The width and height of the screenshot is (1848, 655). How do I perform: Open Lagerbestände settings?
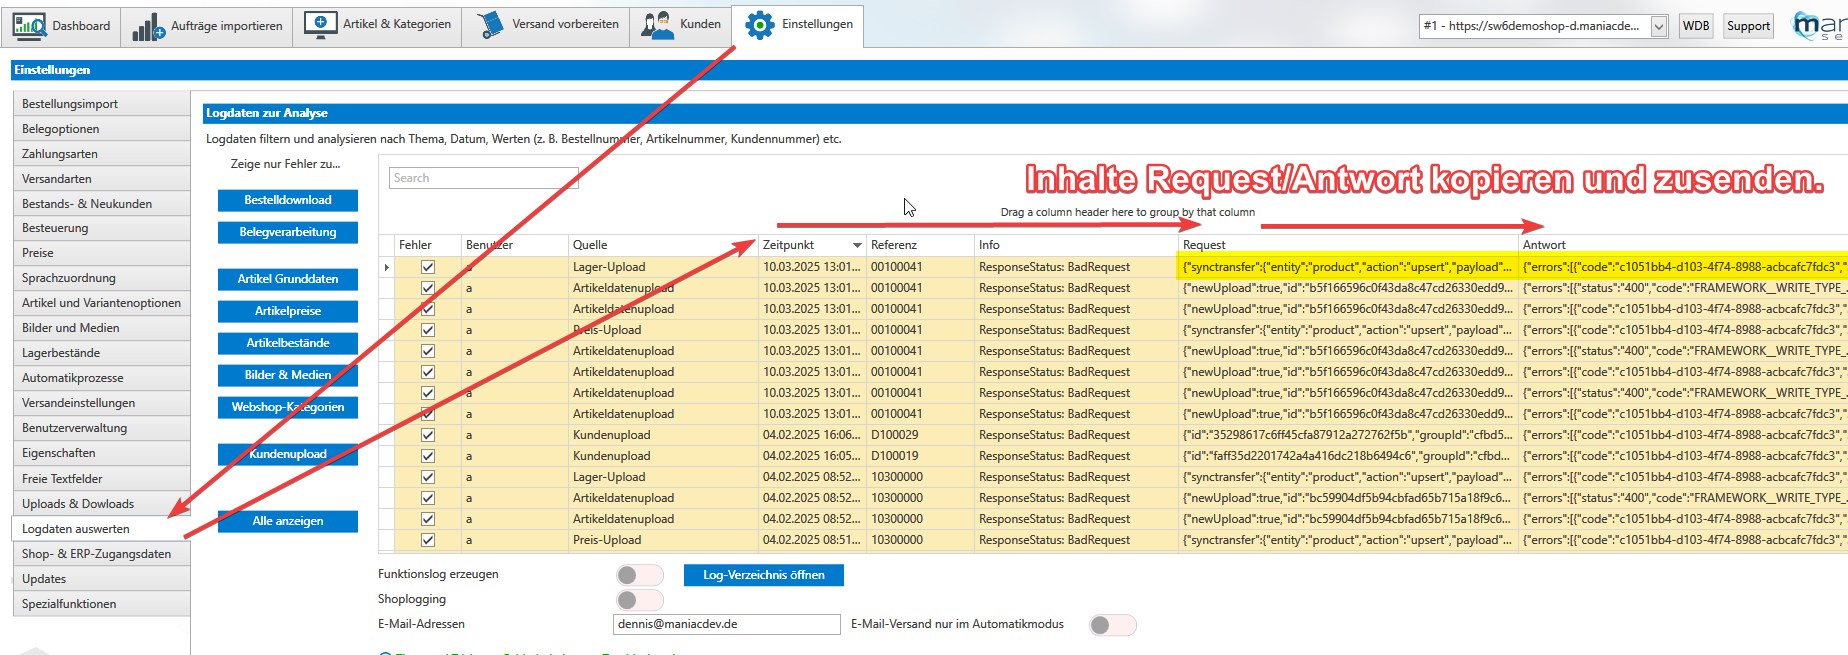tap(102, 353)
